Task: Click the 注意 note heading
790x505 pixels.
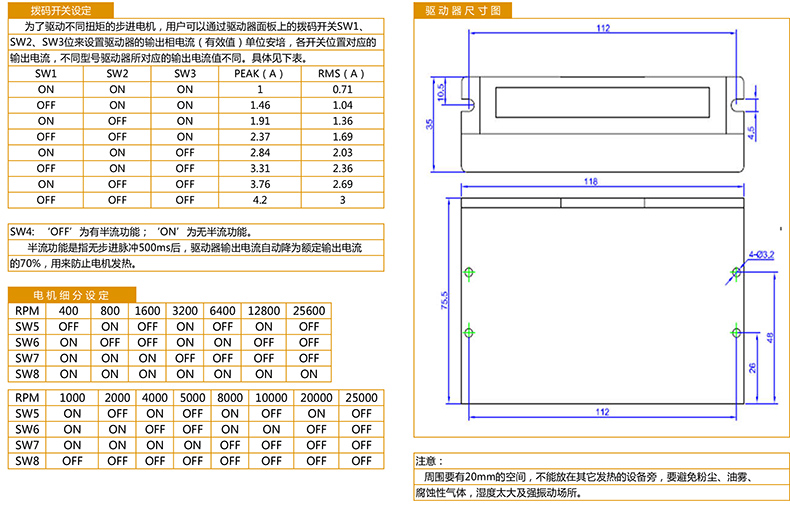Action: pyautogui.click(x=428, y=461)
